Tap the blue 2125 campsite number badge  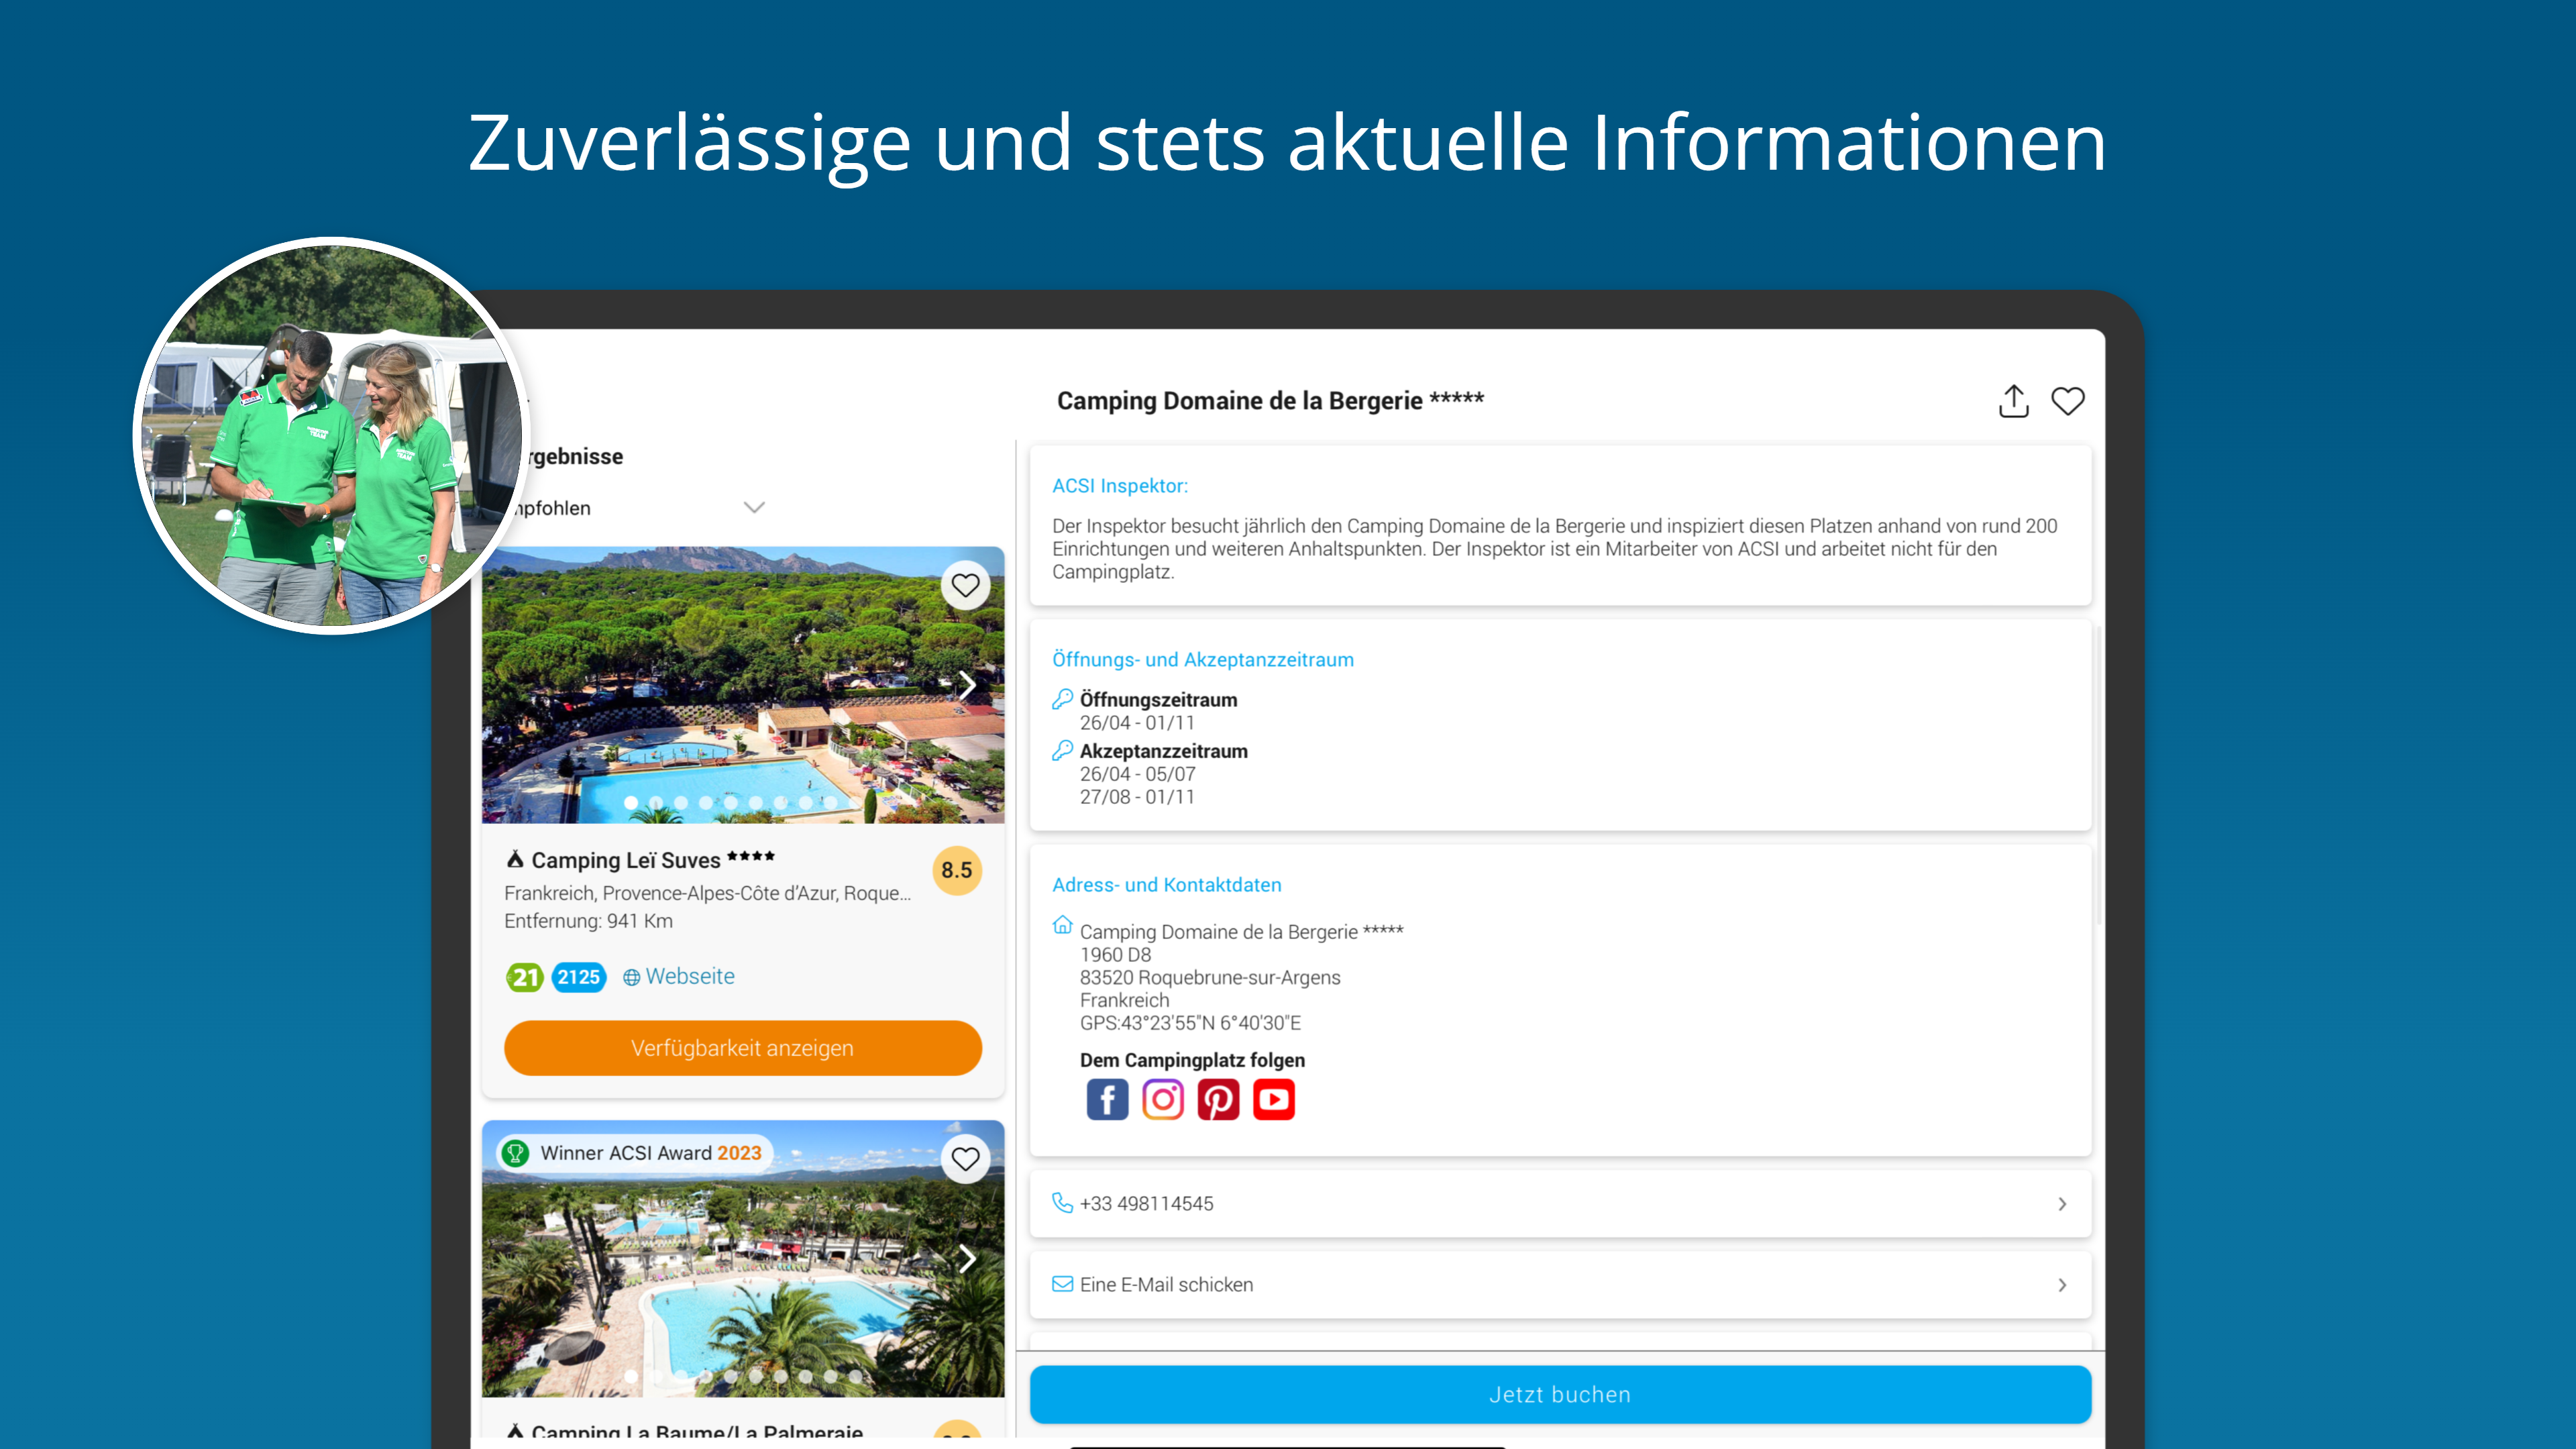pyautogui.click(x=579, y=977)
